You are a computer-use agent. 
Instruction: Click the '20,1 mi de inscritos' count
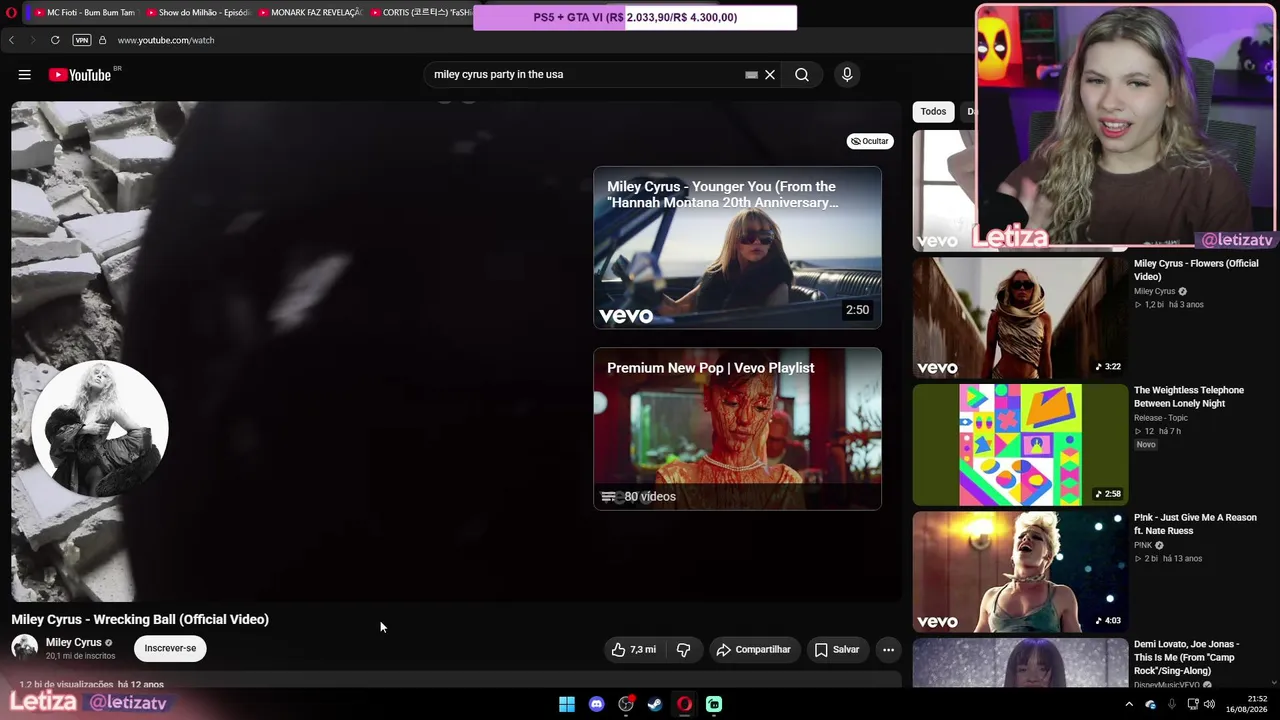pyautogui.click(x=81, y=656)
